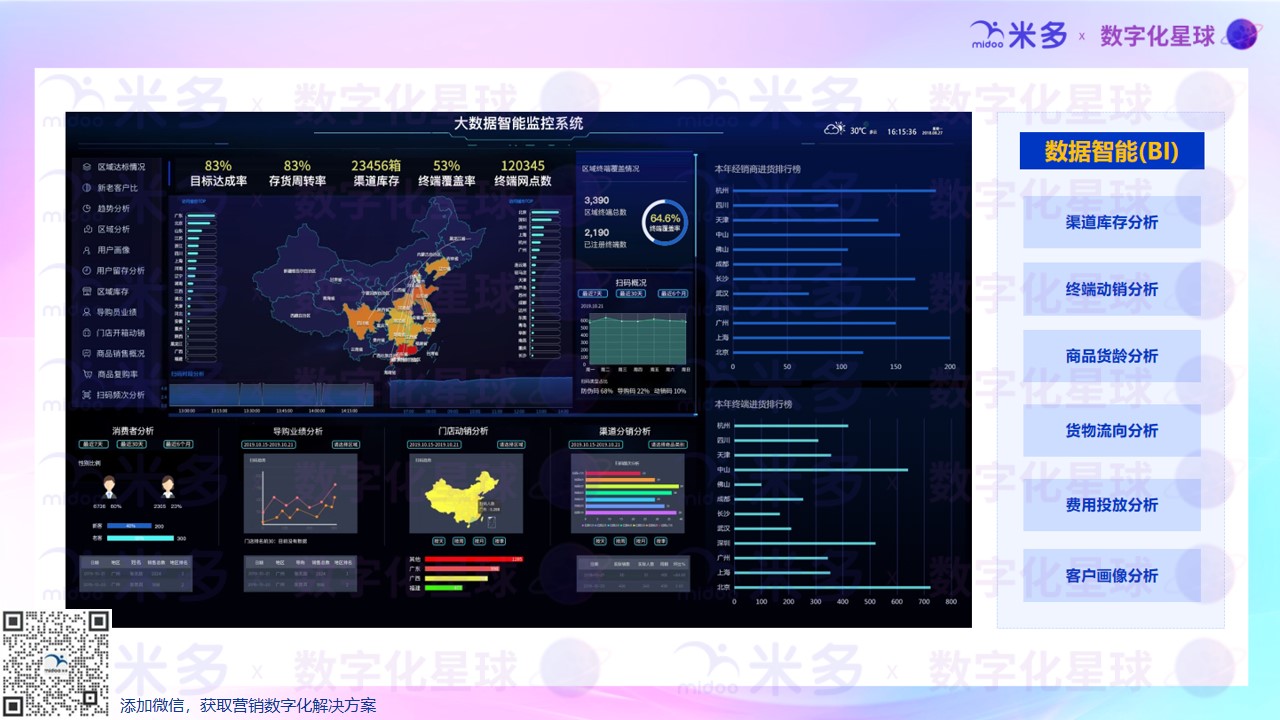Click the 用户留存分析 clock icon
The width and height of the screenshot is (1280, 720).
pyautogui.click(x=87, y=270)
